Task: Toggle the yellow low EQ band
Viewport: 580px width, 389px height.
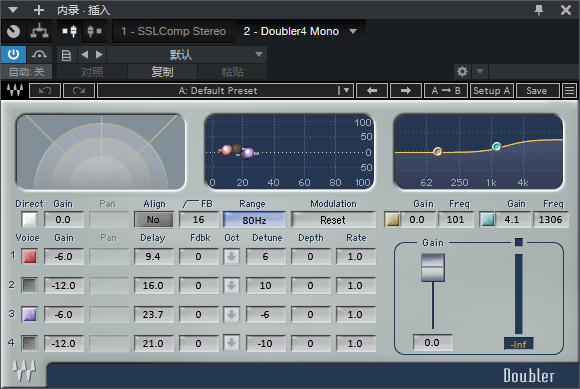Action: 392,220
